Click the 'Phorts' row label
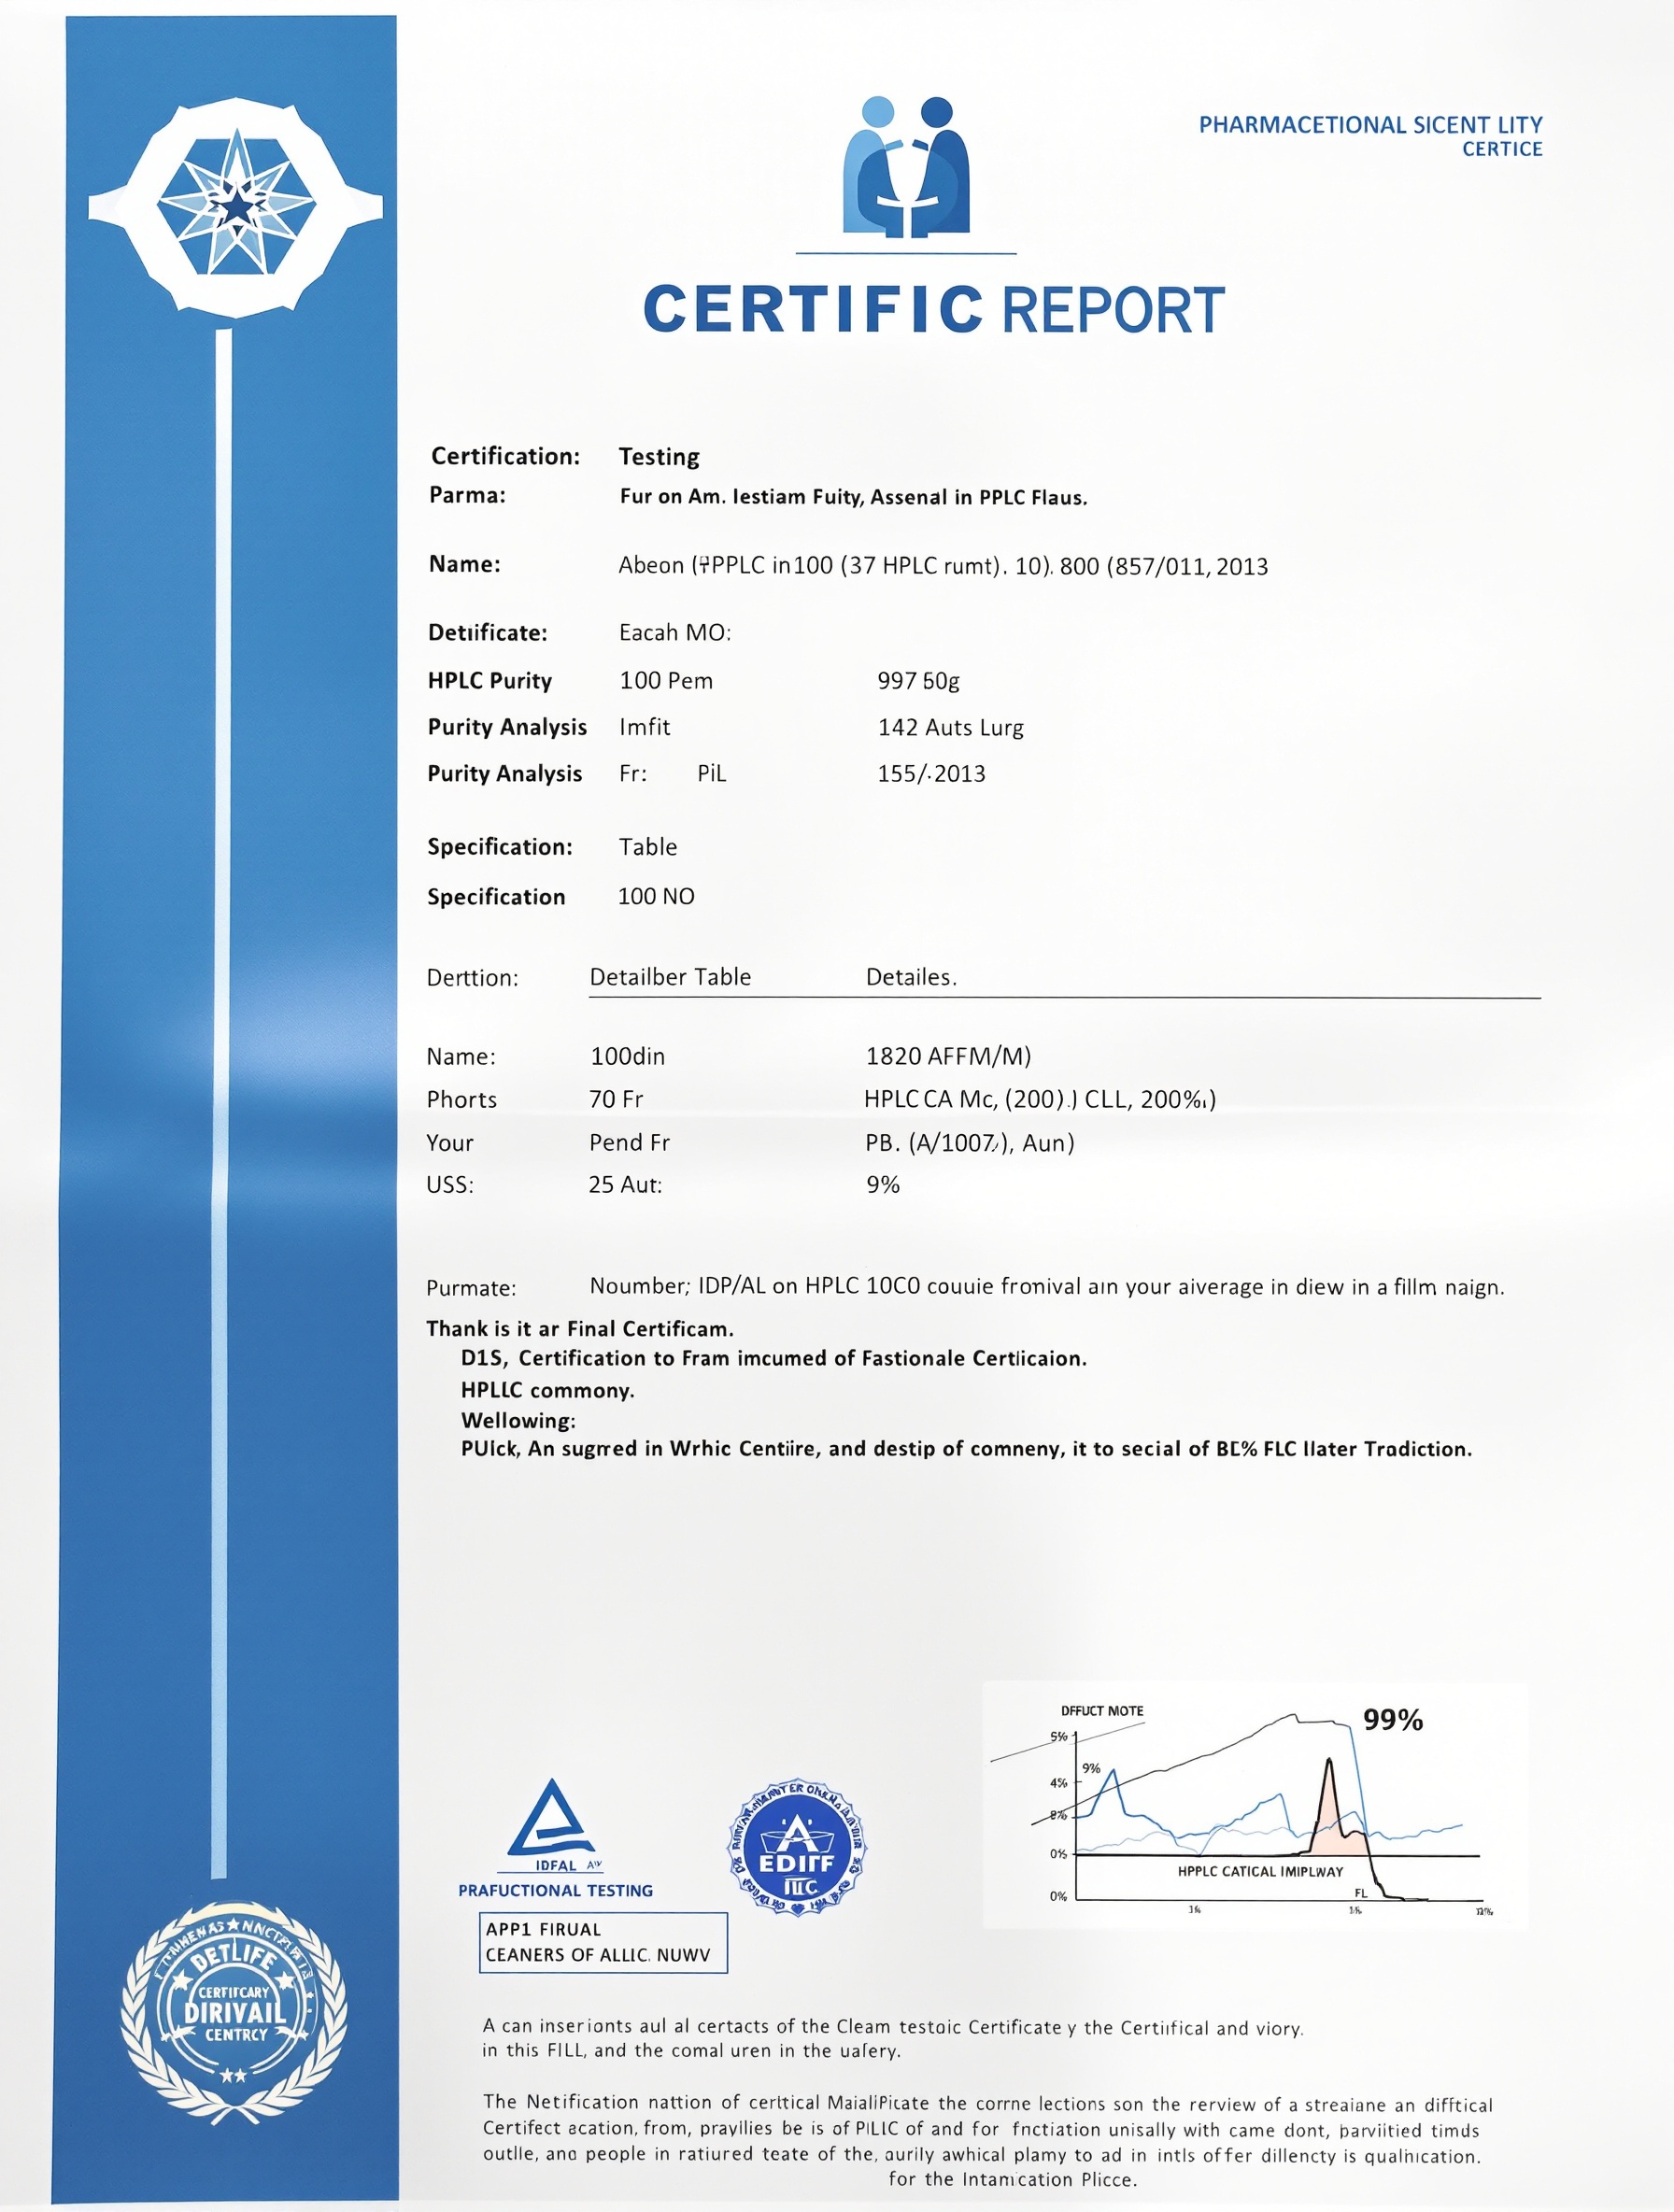 [461, 1100]
